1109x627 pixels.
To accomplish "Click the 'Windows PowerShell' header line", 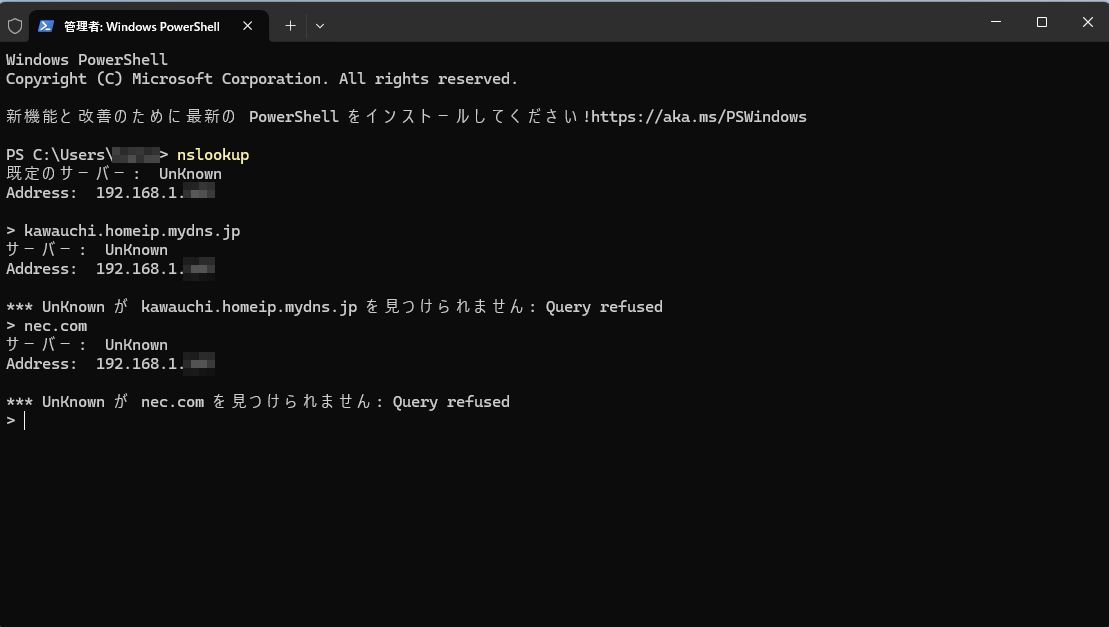I will tap(87, 59).
